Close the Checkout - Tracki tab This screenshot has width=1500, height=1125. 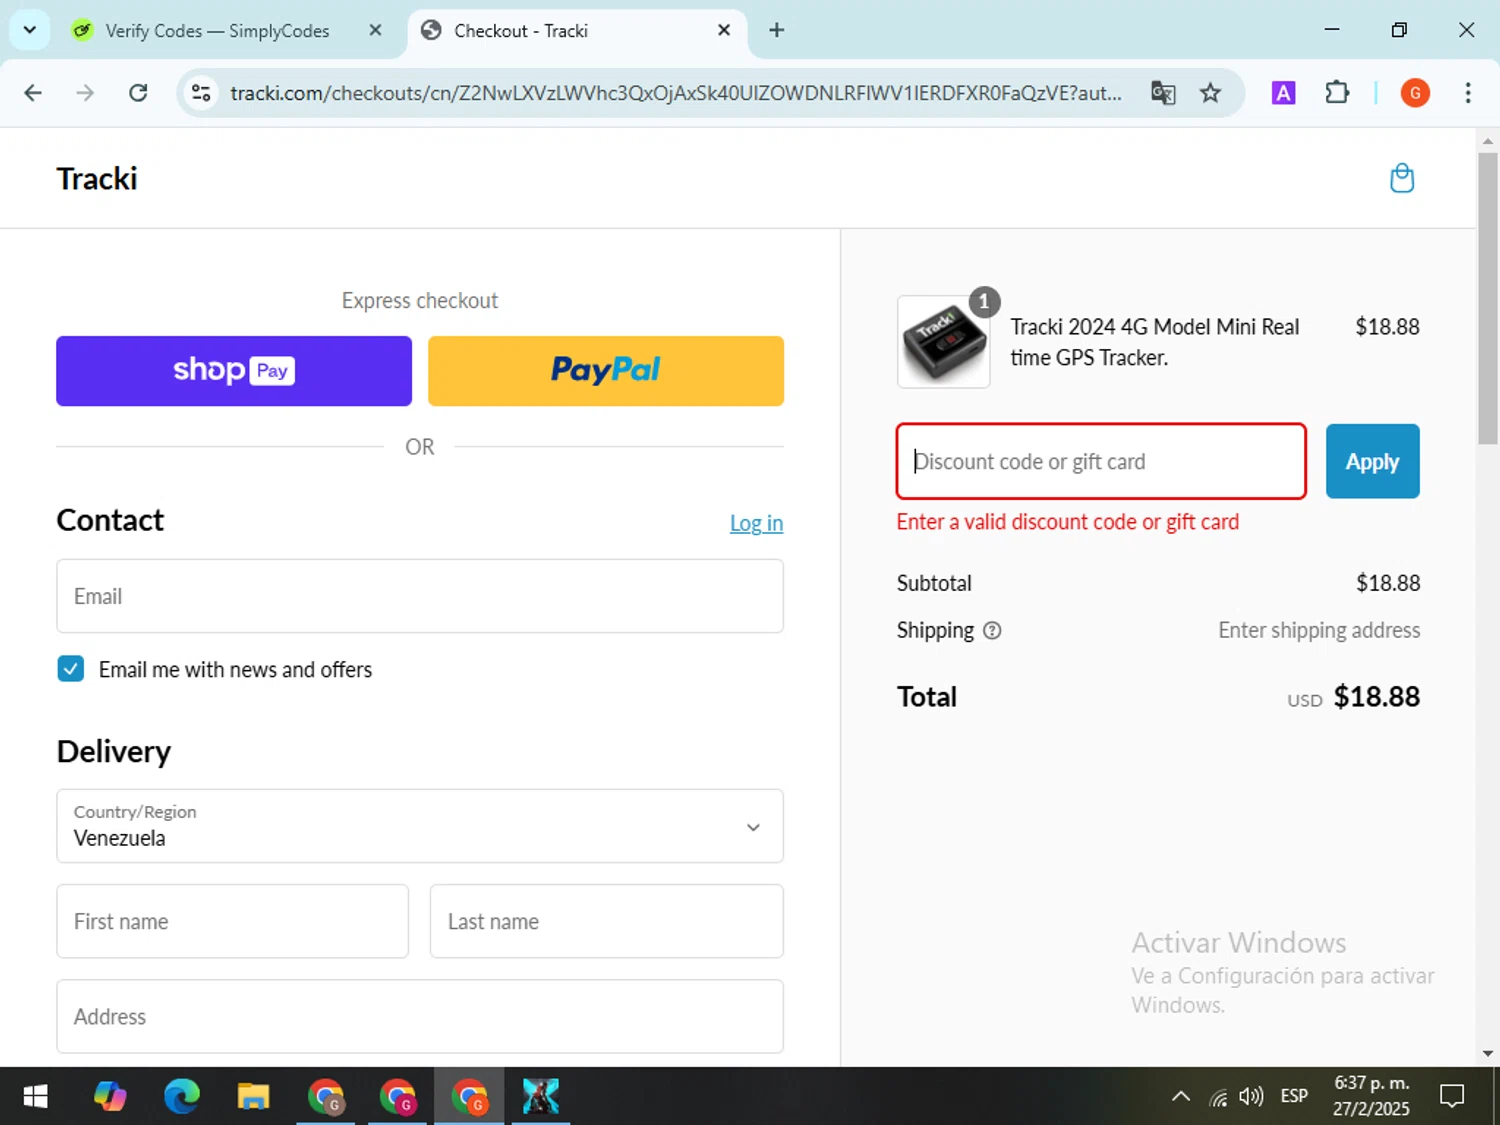click(x=724, y=30)
